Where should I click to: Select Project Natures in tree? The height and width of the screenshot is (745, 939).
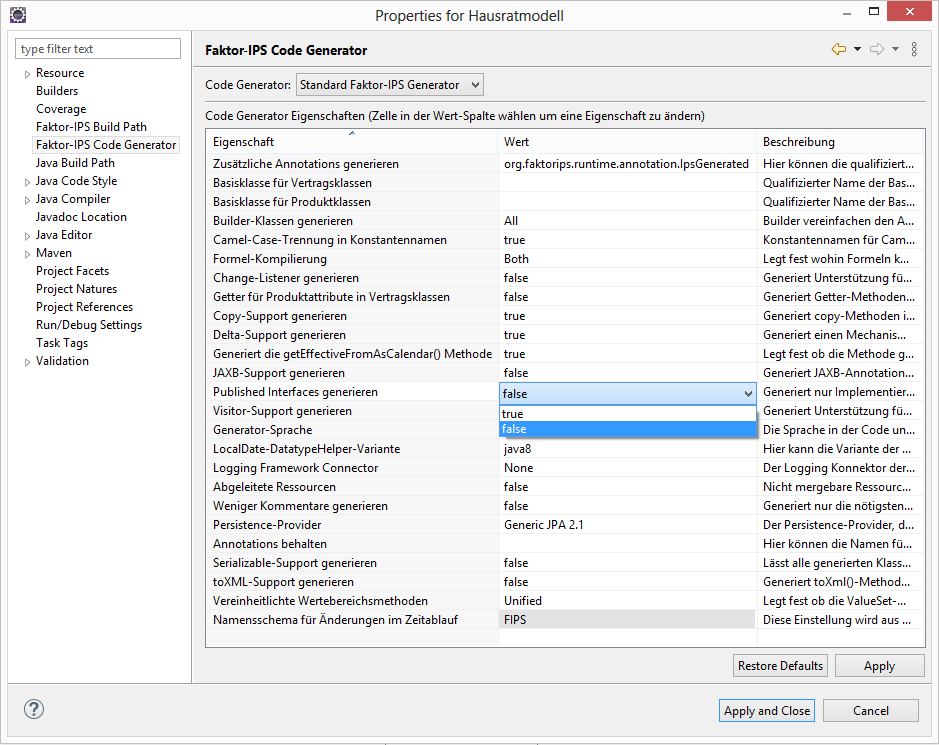click(76, 289)
